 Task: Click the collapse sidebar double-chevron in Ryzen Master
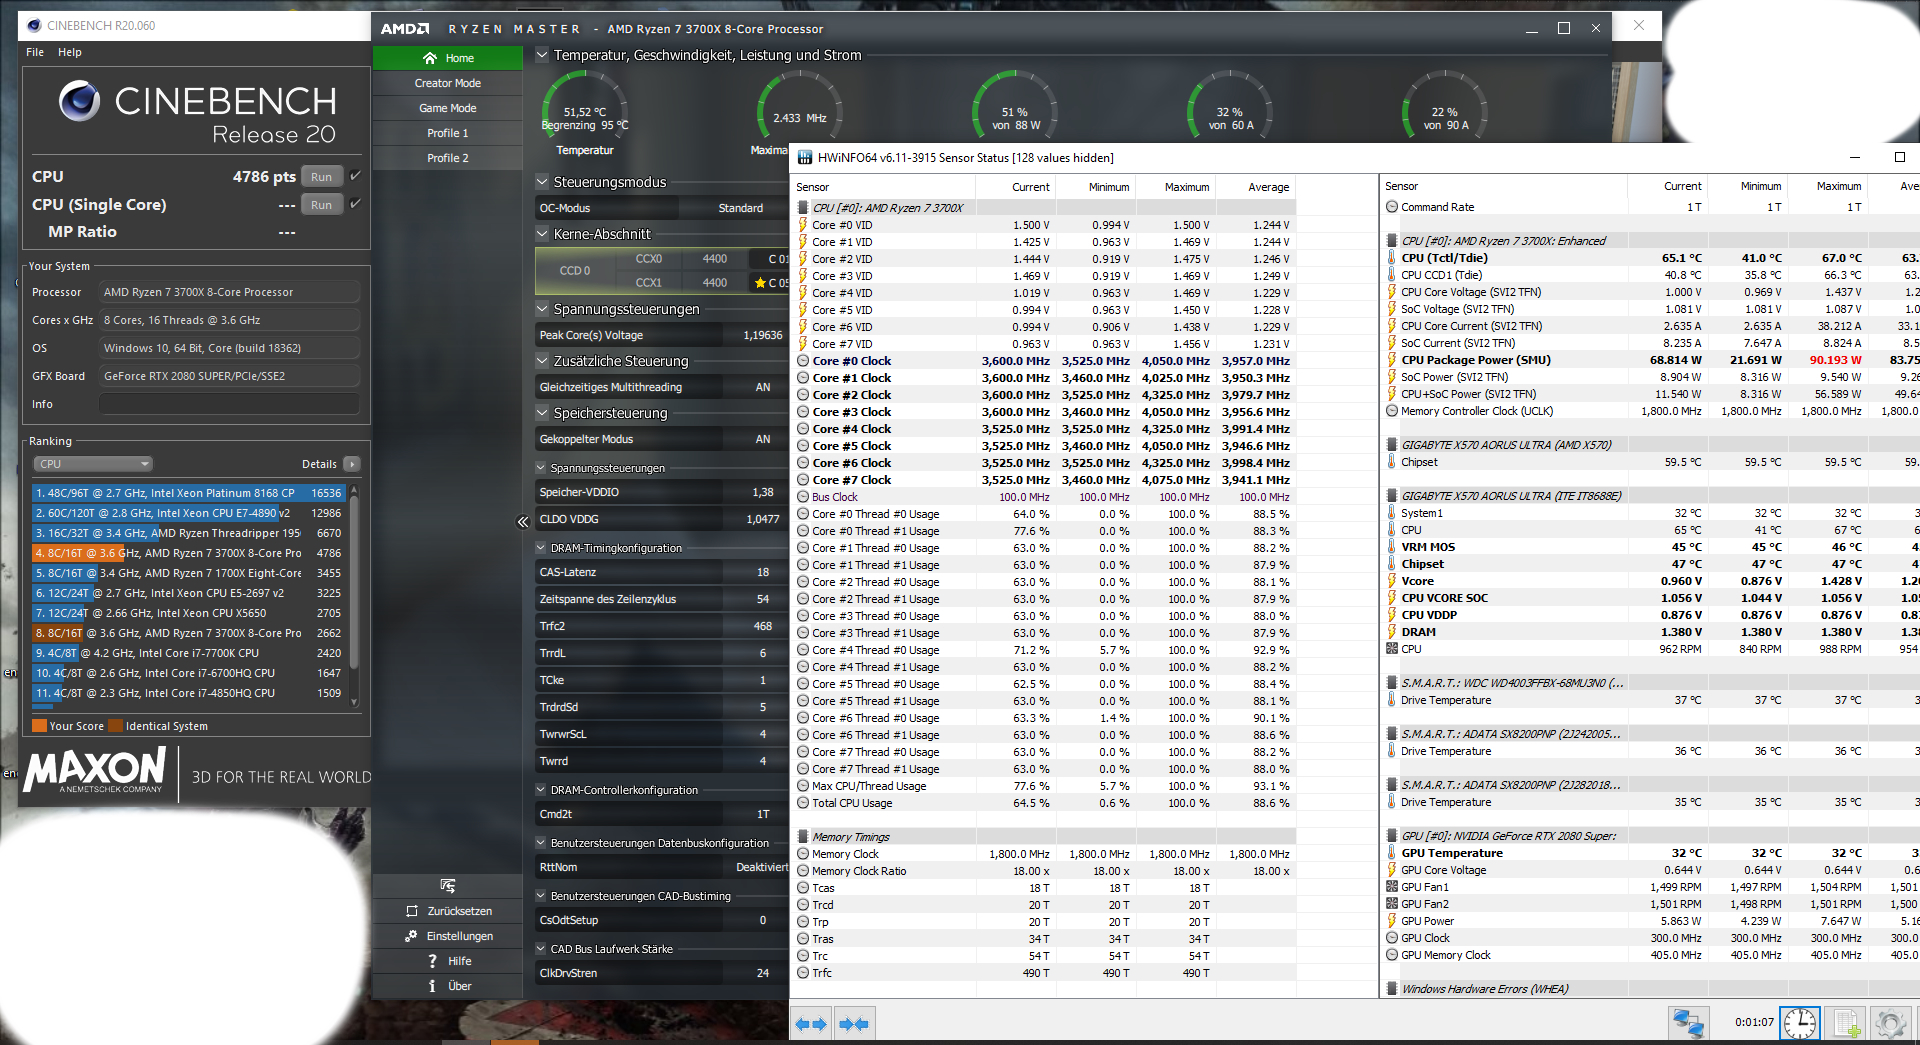point(522,521)
